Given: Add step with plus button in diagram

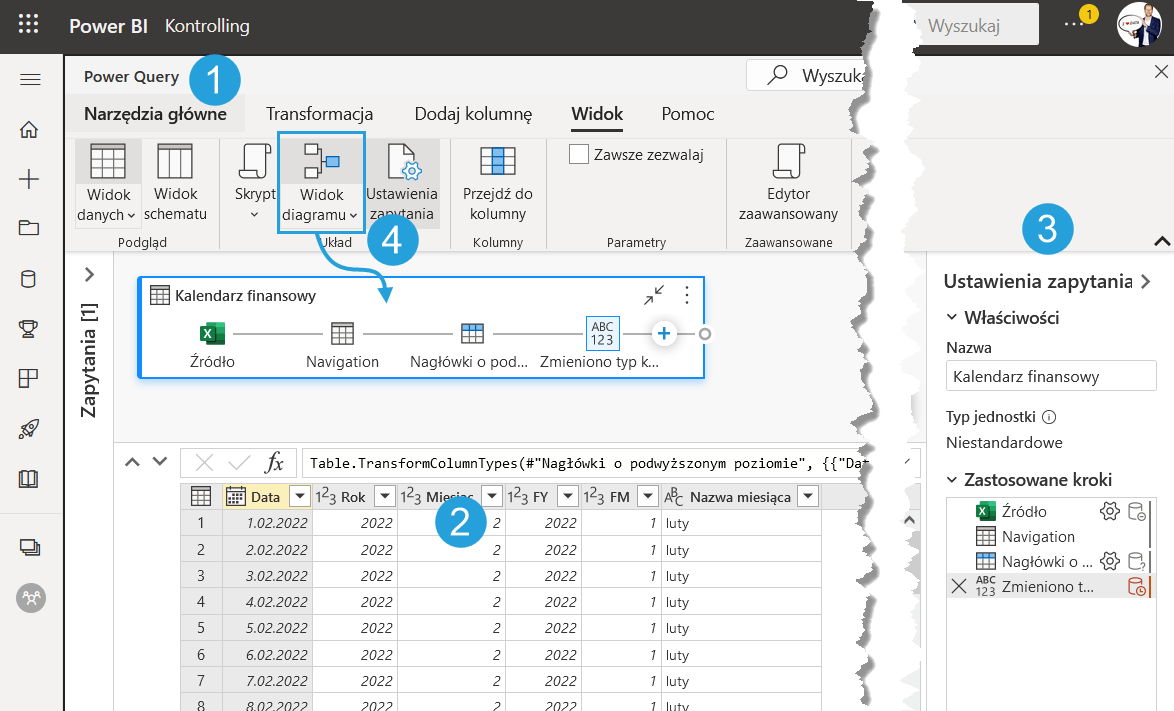Looking at the screenshot, I should (665, 334).
